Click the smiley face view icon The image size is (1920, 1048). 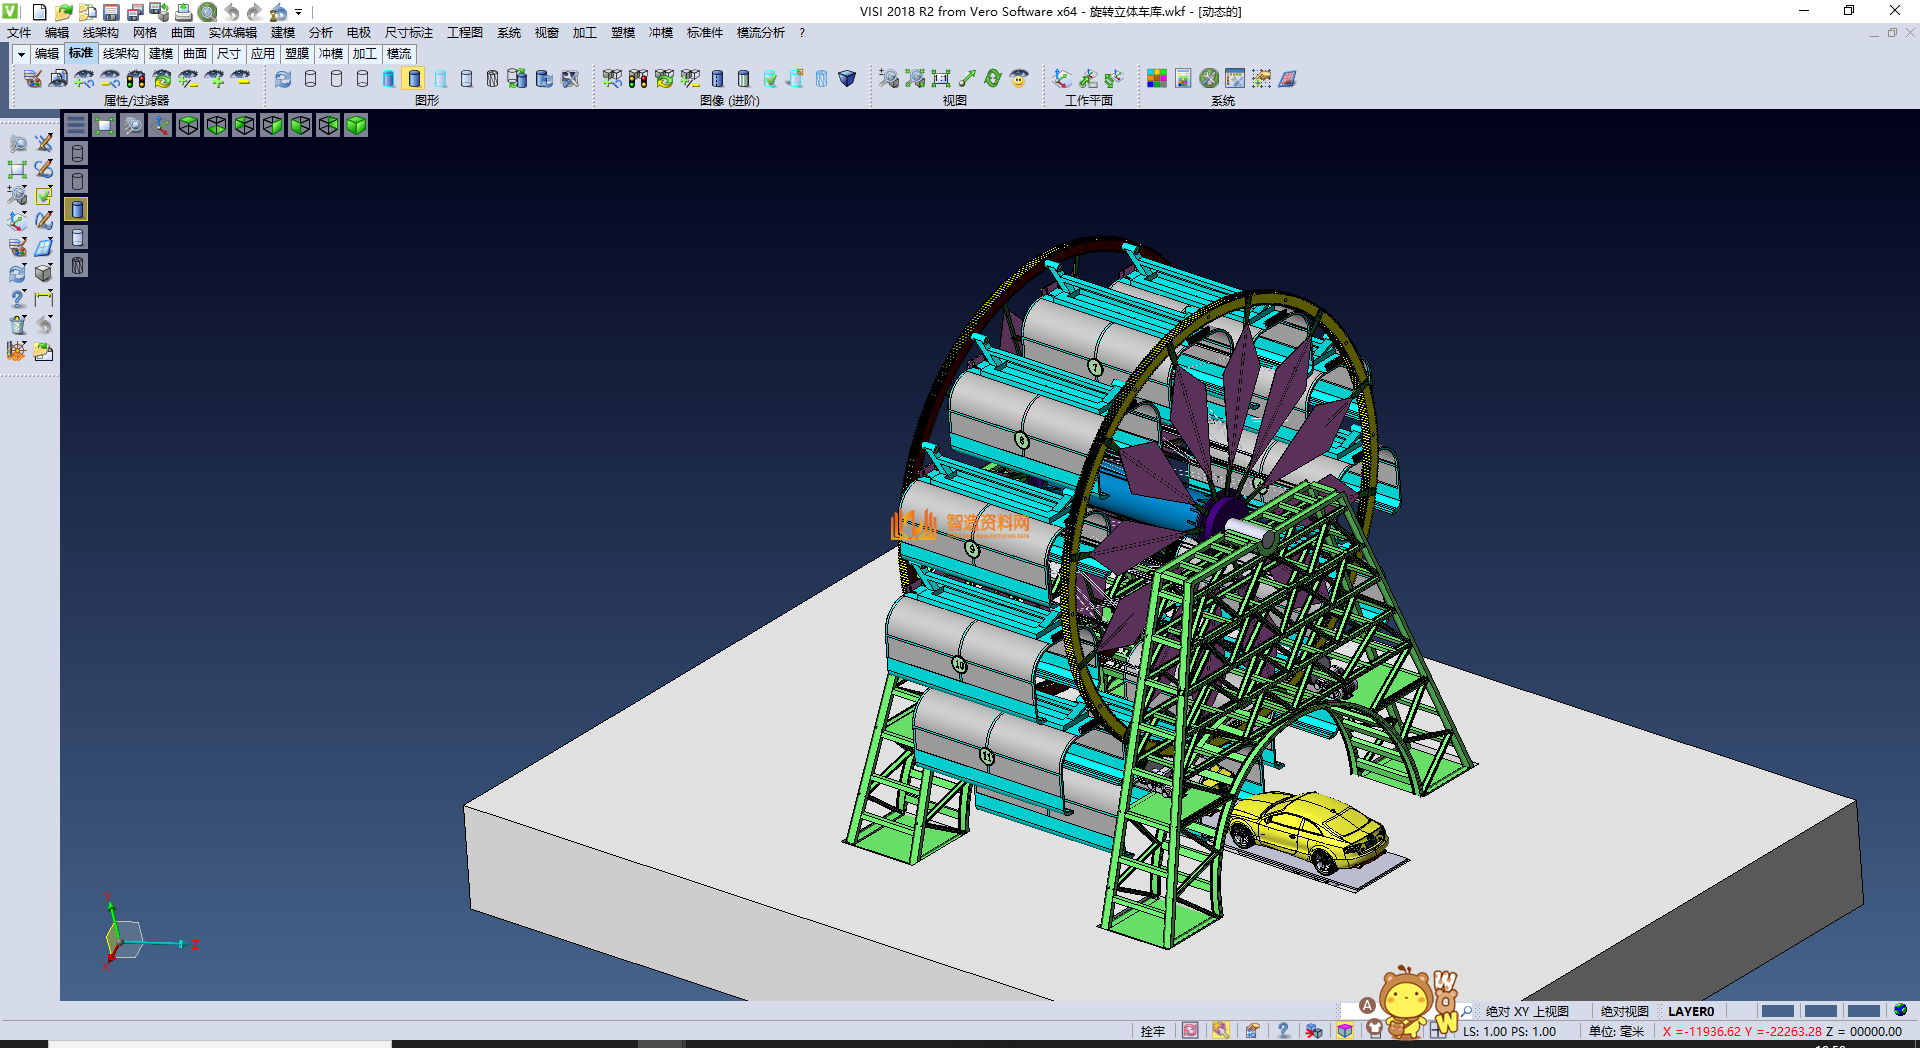1019,79
